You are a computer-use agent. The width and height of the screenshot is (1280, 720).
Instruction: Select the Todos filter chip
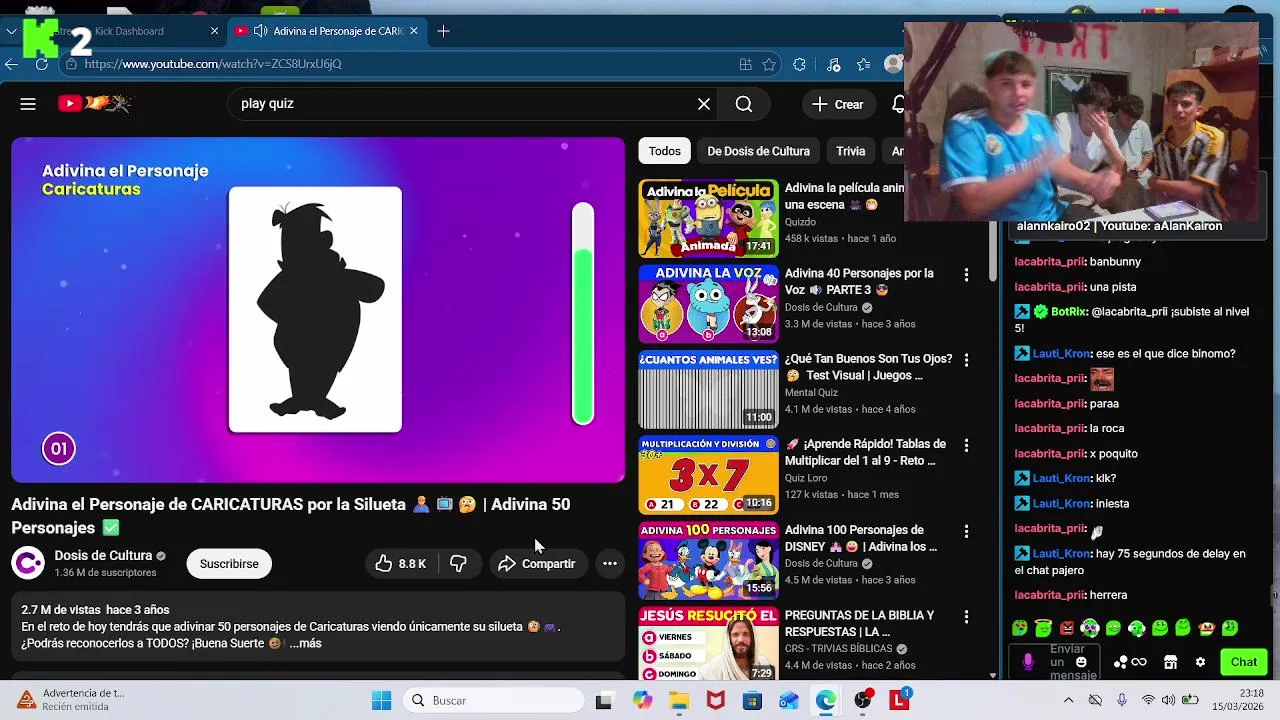664,151
